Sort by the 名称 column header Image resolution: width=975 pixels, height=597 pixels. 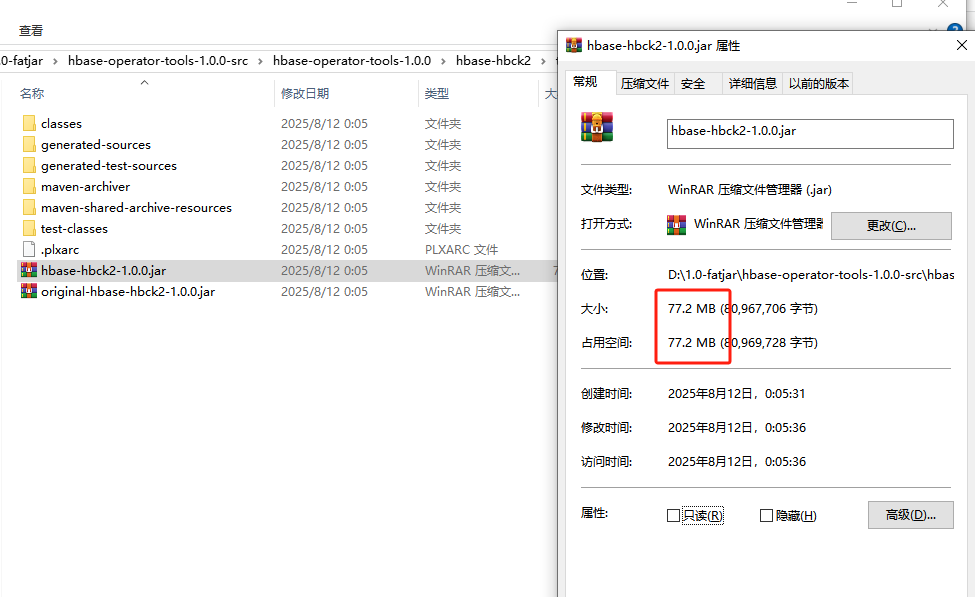click(x=32, y=94)
